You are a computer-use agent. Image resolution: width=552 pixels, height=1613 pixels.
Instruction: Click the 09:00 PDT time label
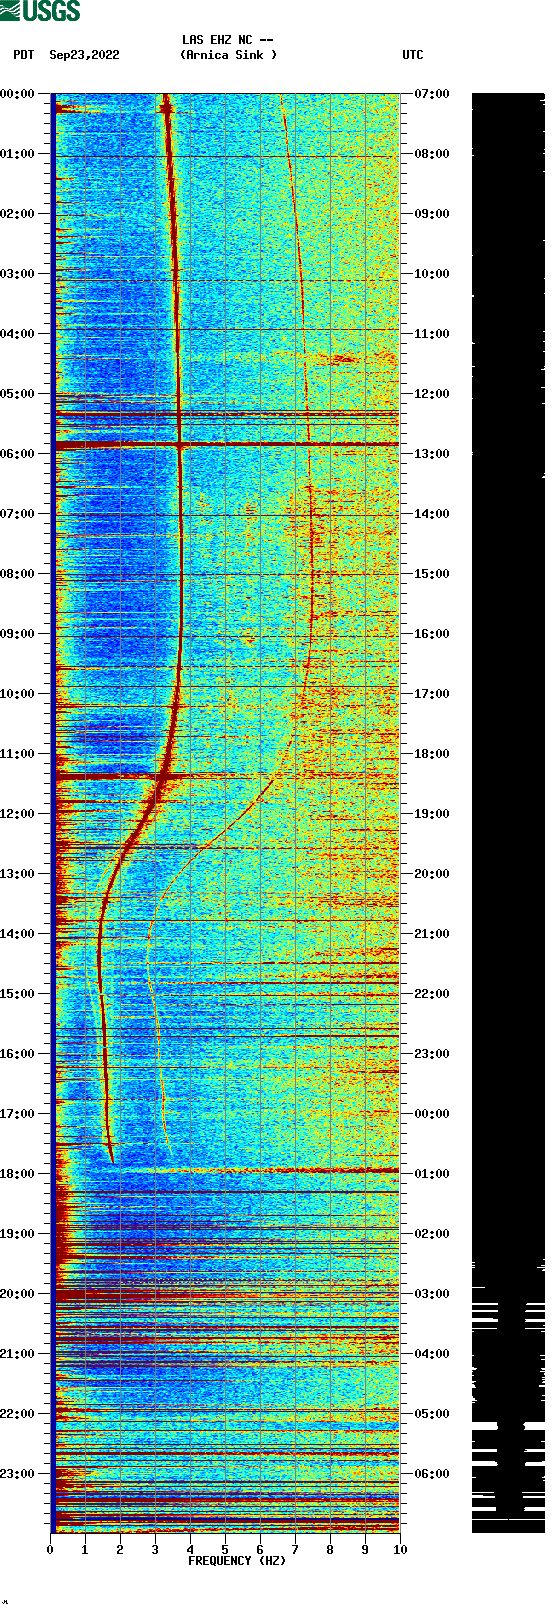pyautogui.click(x=17, y=634)
